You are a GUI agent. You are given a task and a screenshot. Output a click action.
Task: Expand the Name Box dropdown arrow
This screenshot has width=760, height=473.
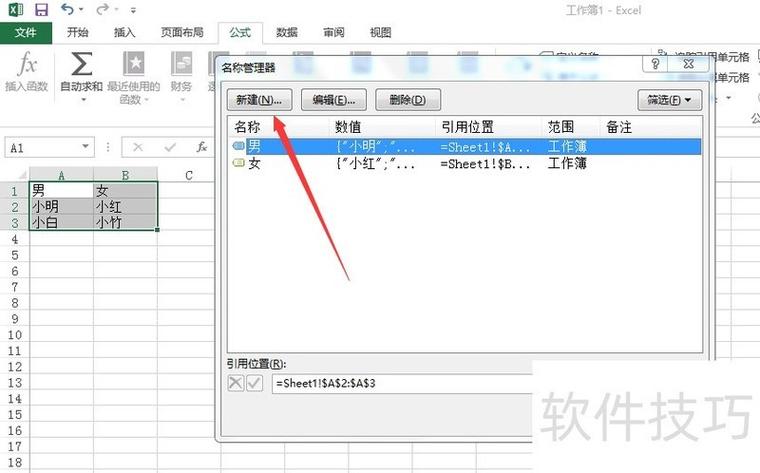point(85,147)
